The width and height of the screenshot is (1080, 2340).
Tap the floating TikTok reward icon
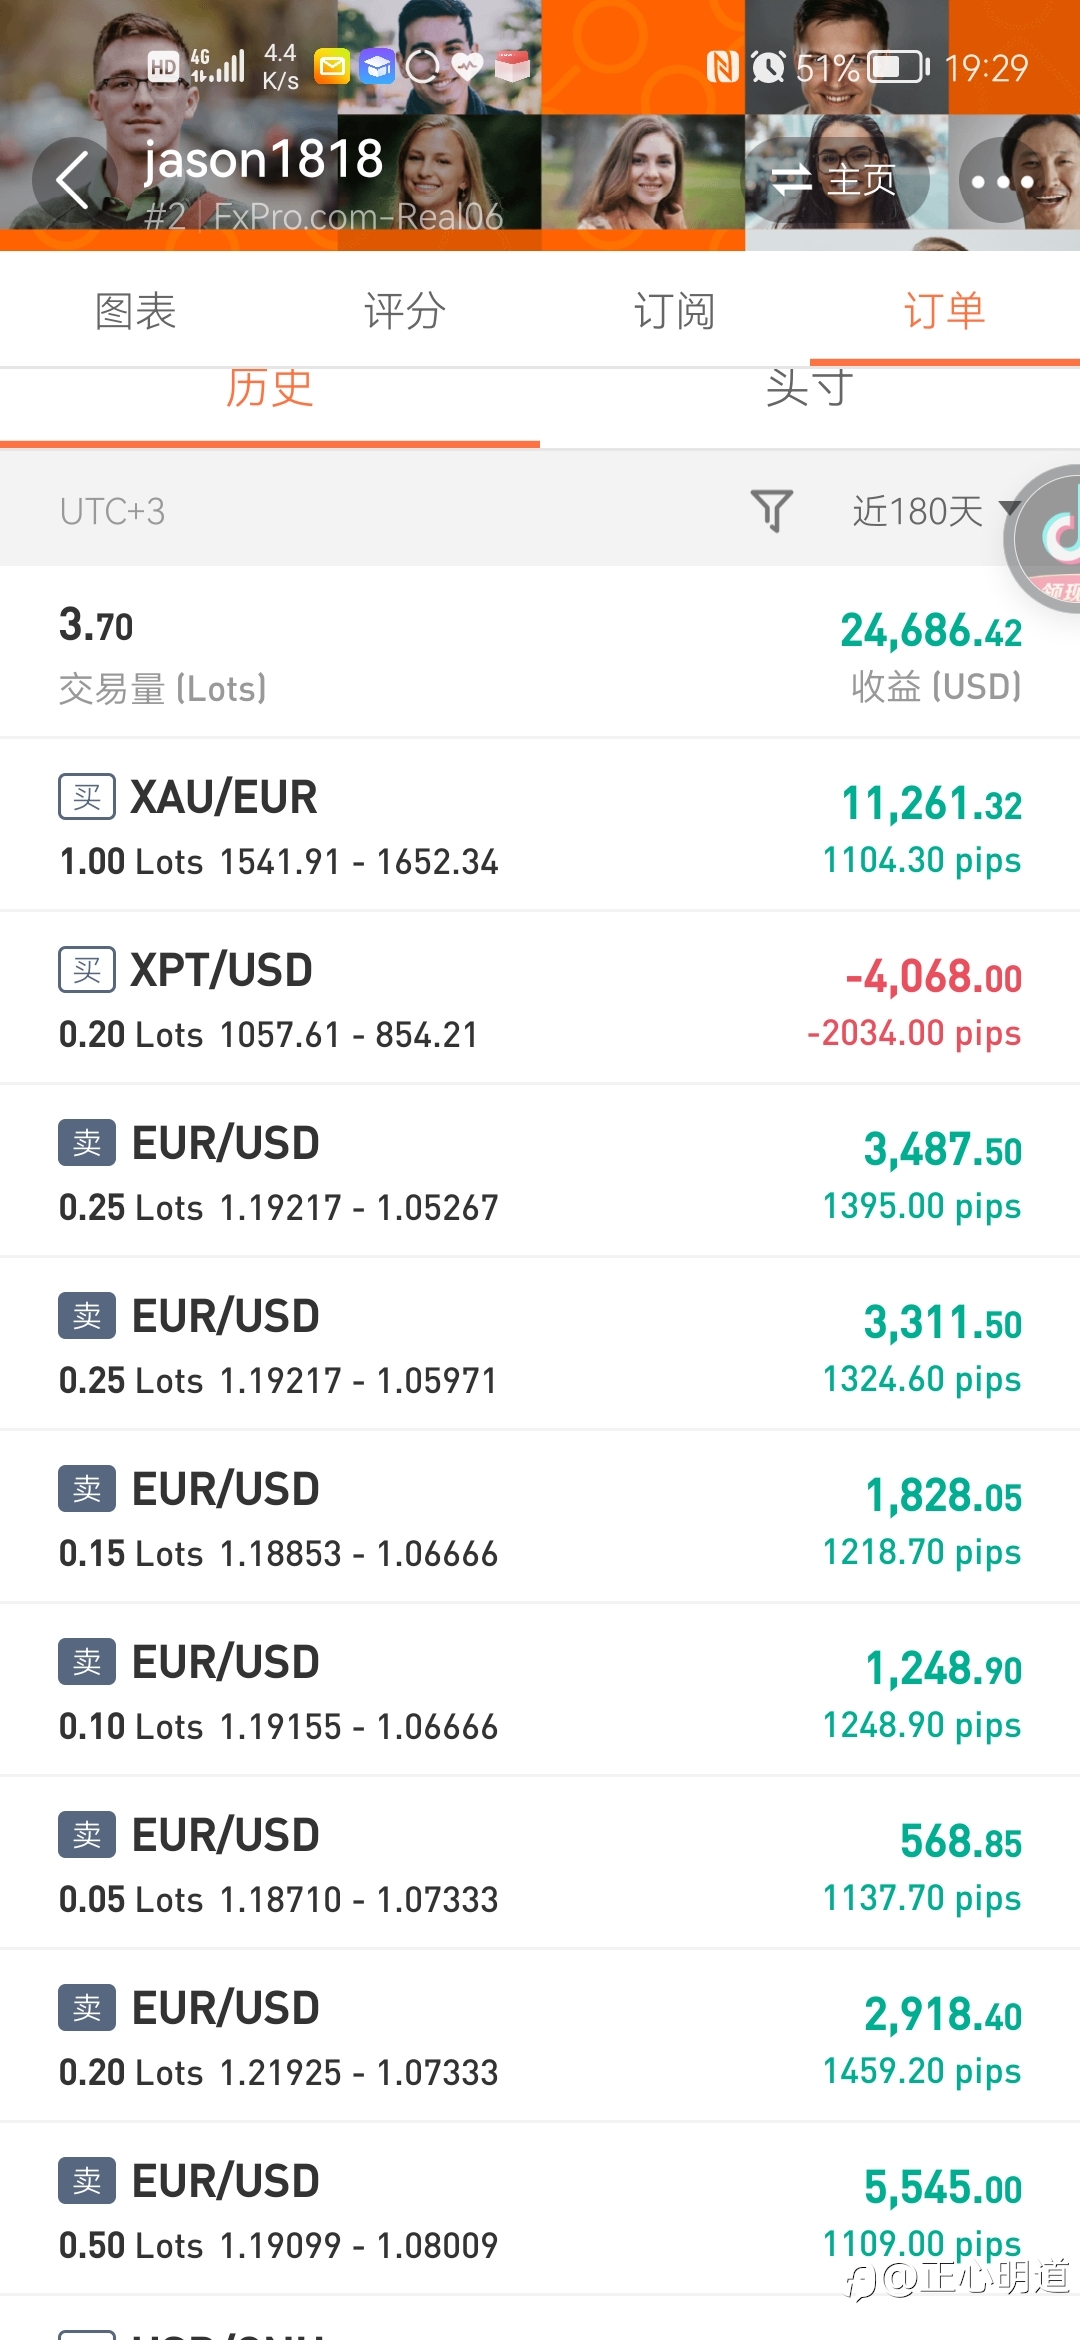click(x=1050, y=538)
